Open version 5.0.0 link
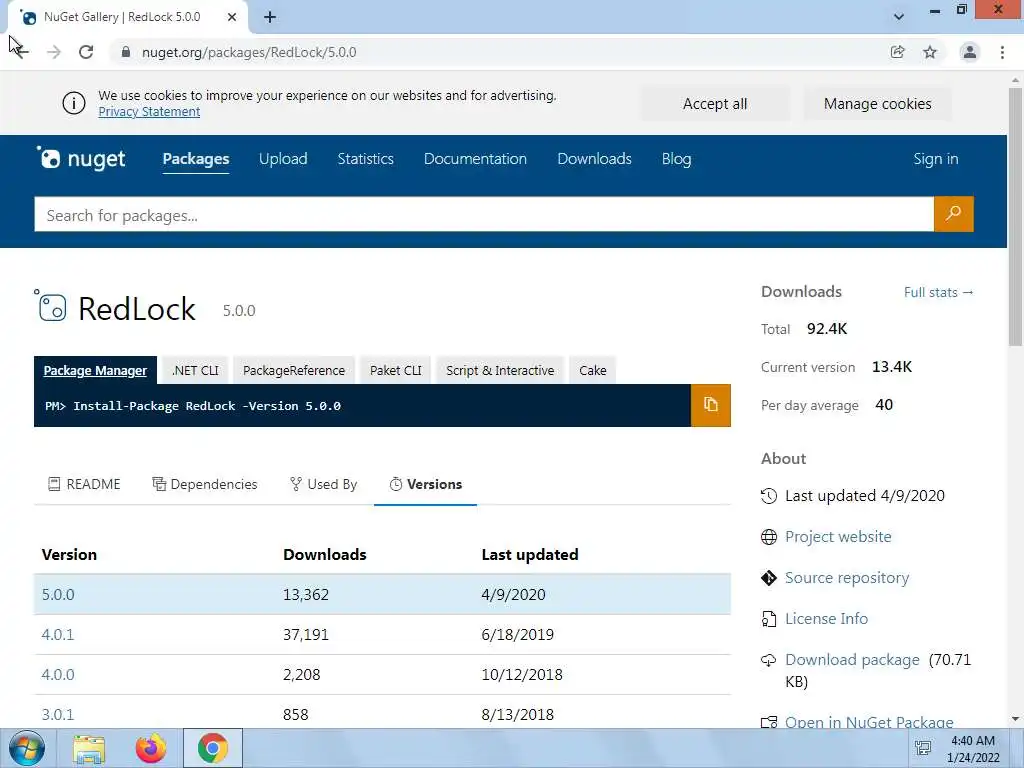 click(58, 594)
